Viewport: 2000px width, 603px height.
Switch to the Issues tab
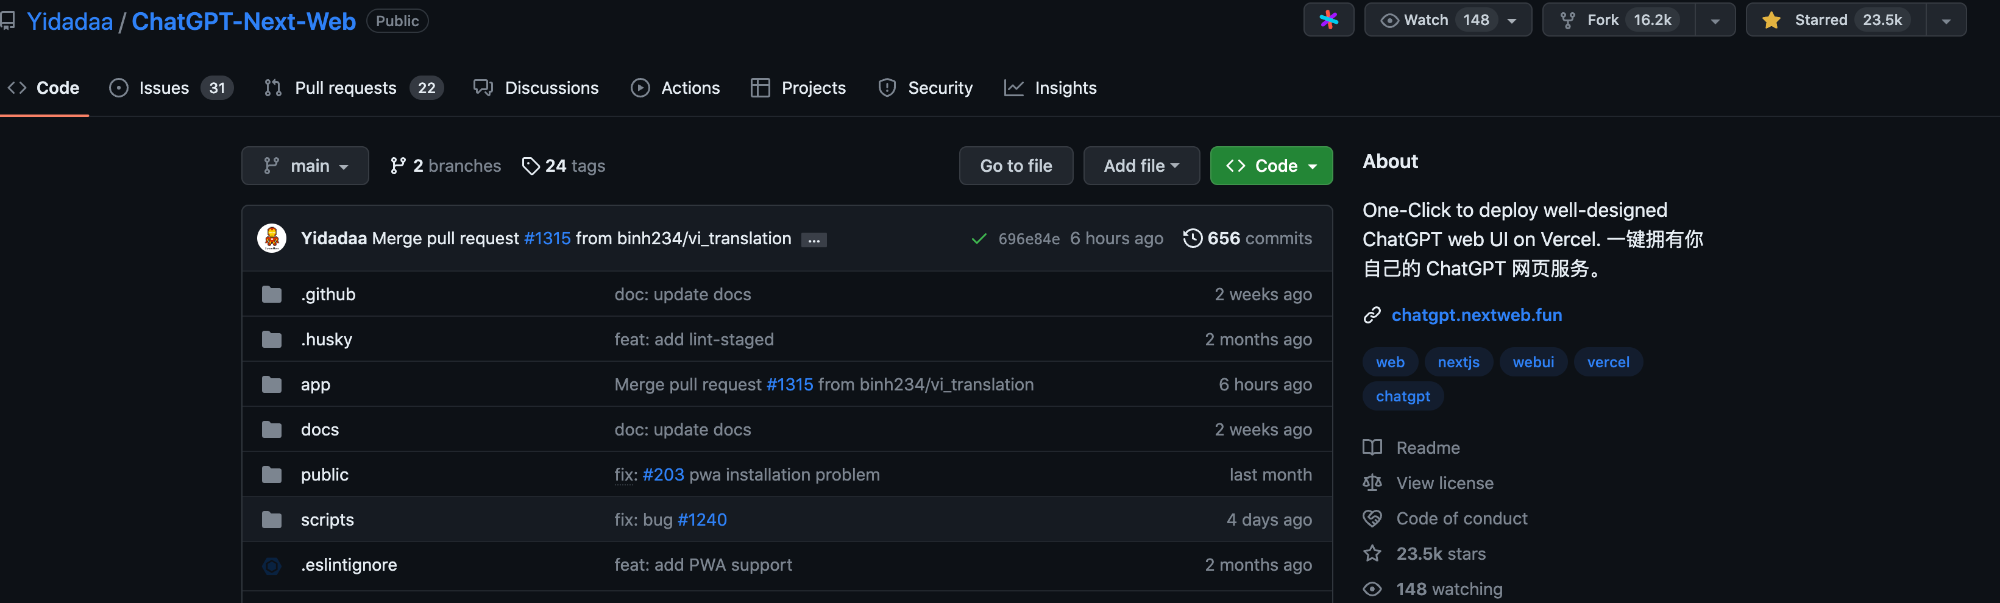pyautogui.click(x=171, y=88)
